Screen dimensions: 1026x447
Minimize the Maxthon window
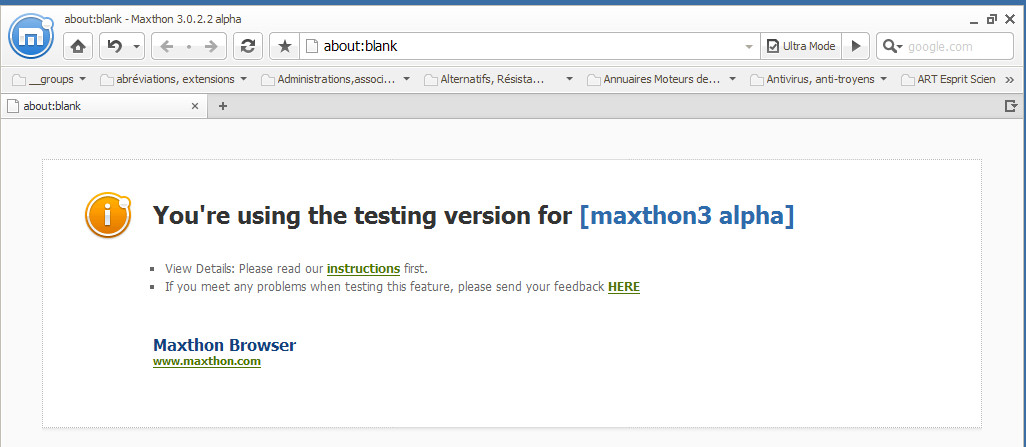click(974, 20)
